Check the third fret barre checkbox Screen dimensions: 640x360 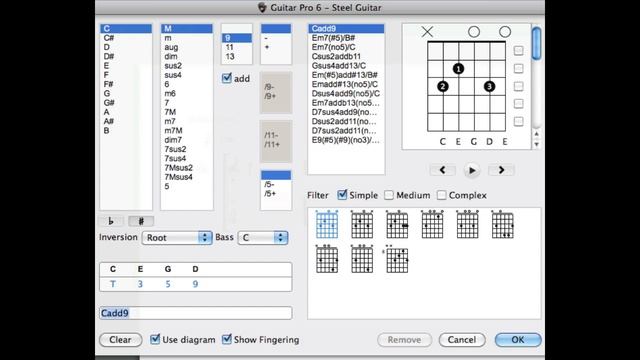click(x=518, y=86)
